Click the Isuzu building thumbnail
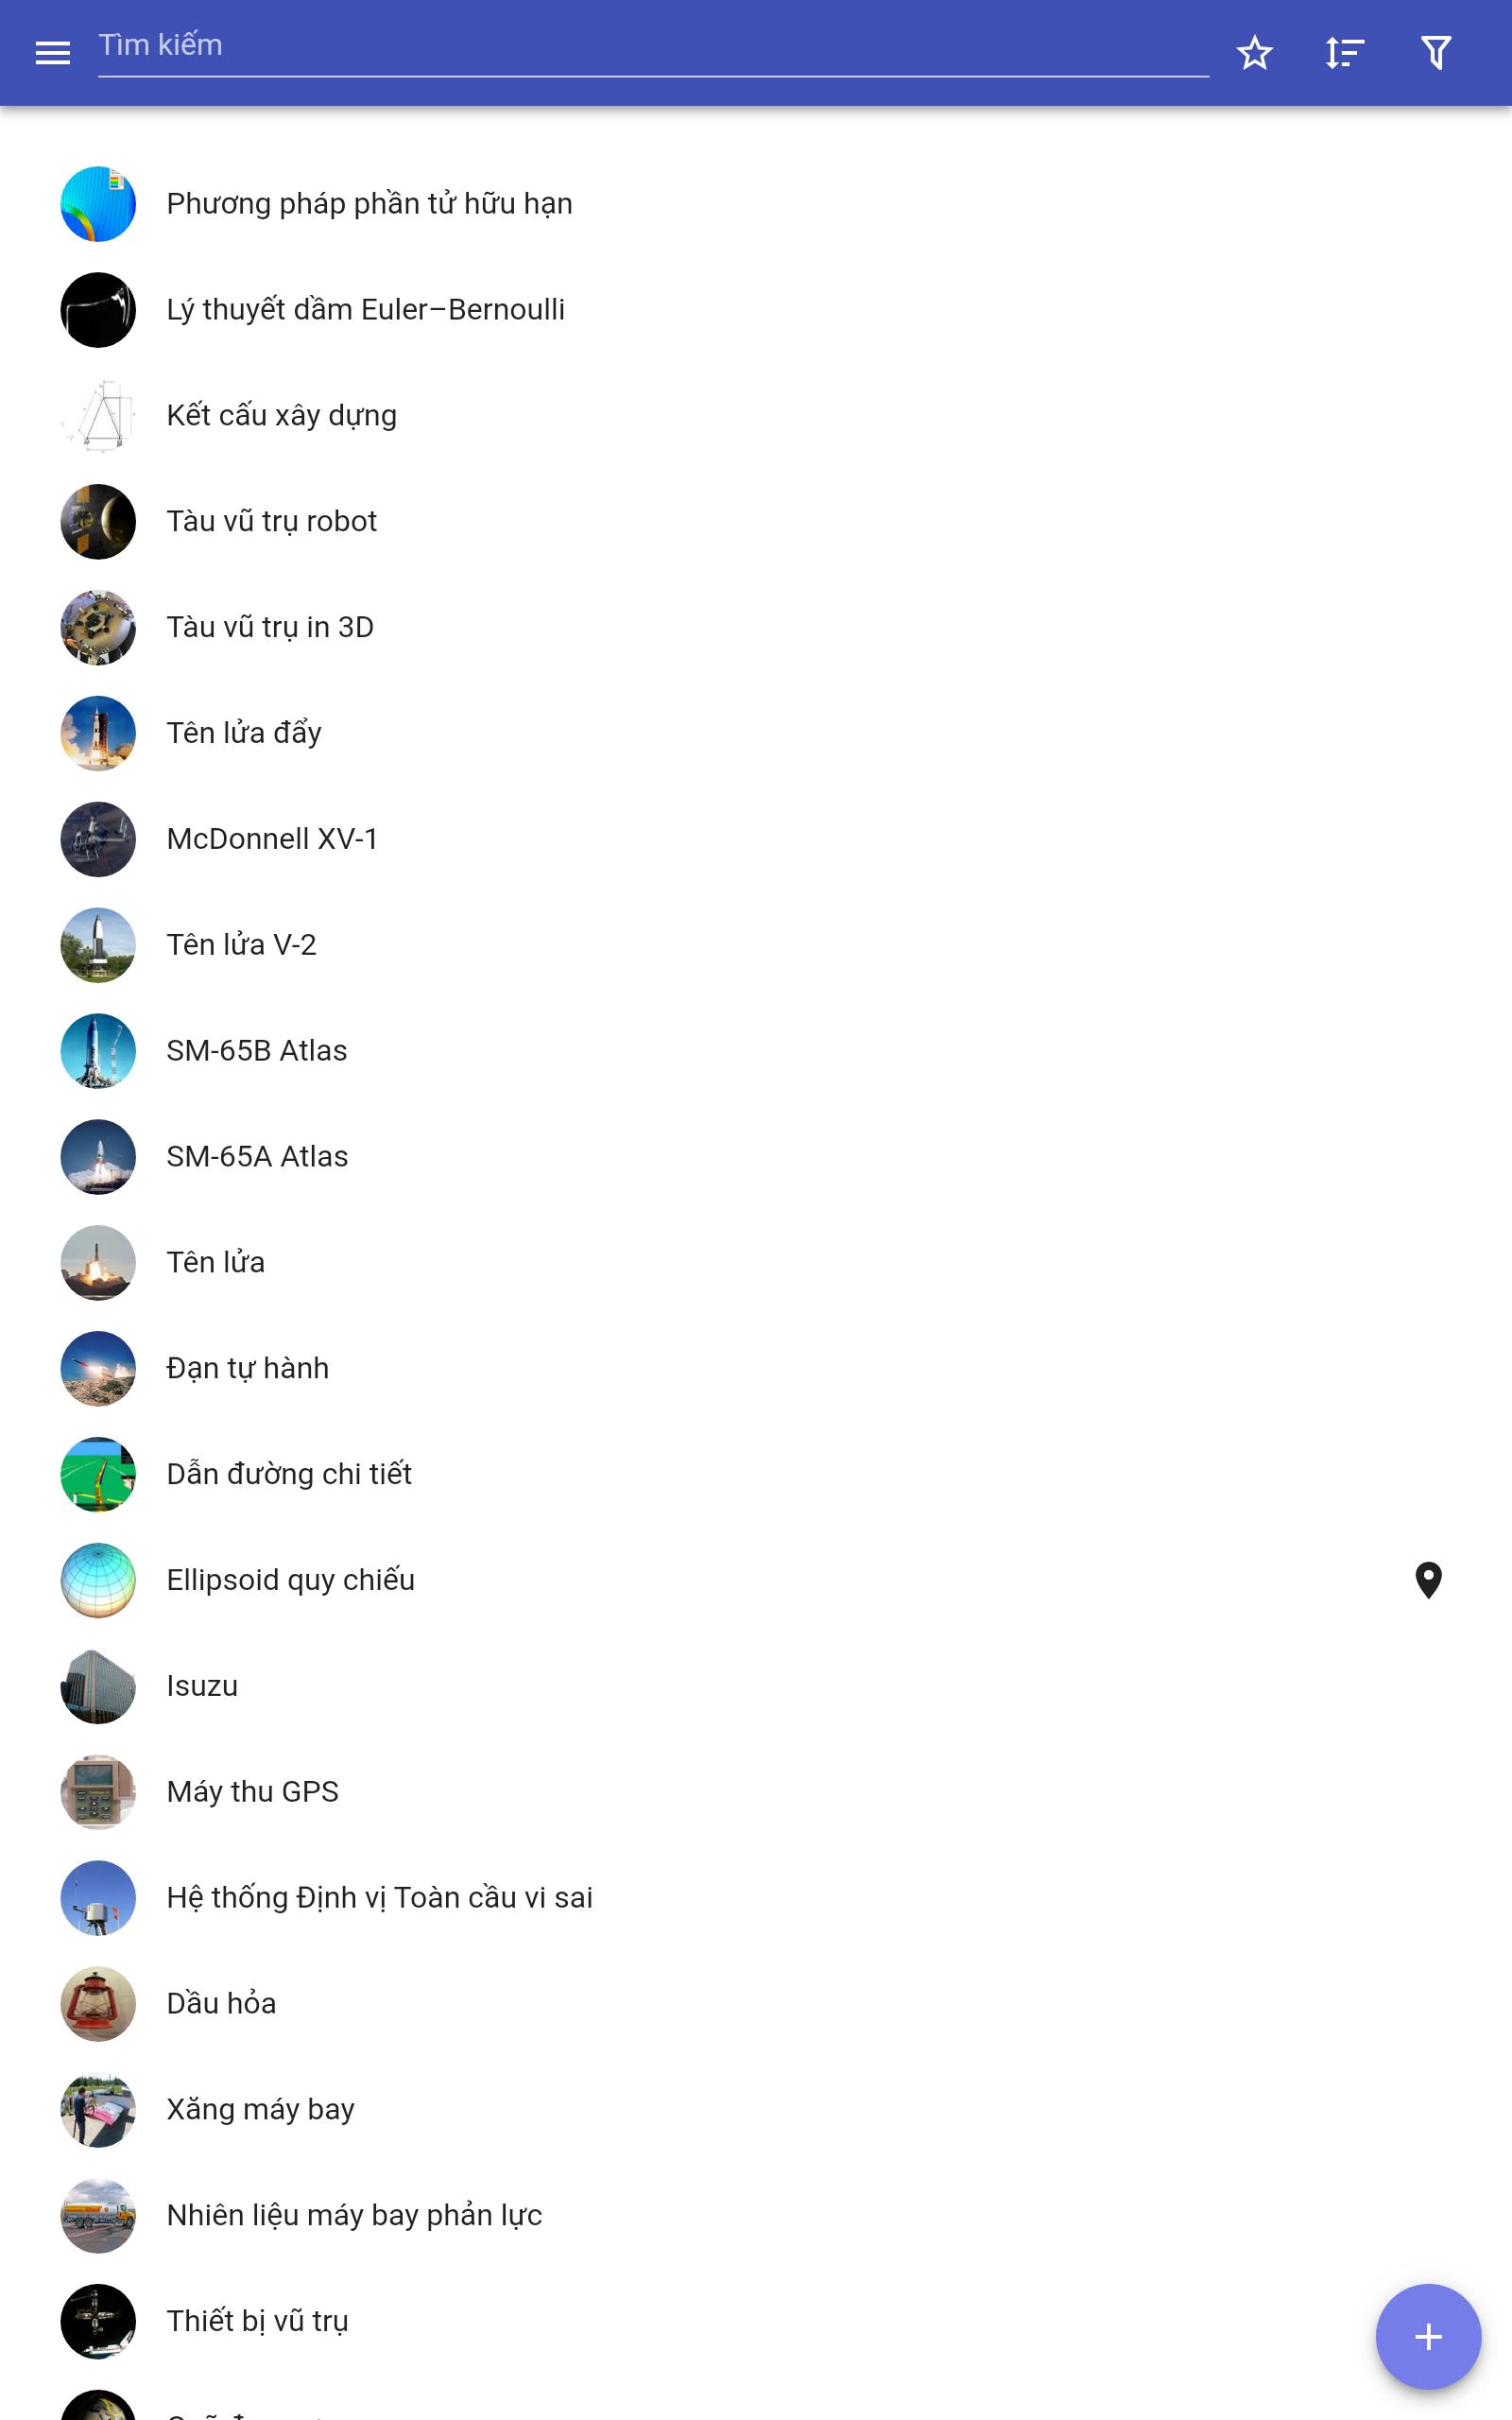The height and width of the screenshot is (2420, 1512). click(98, 1686)
